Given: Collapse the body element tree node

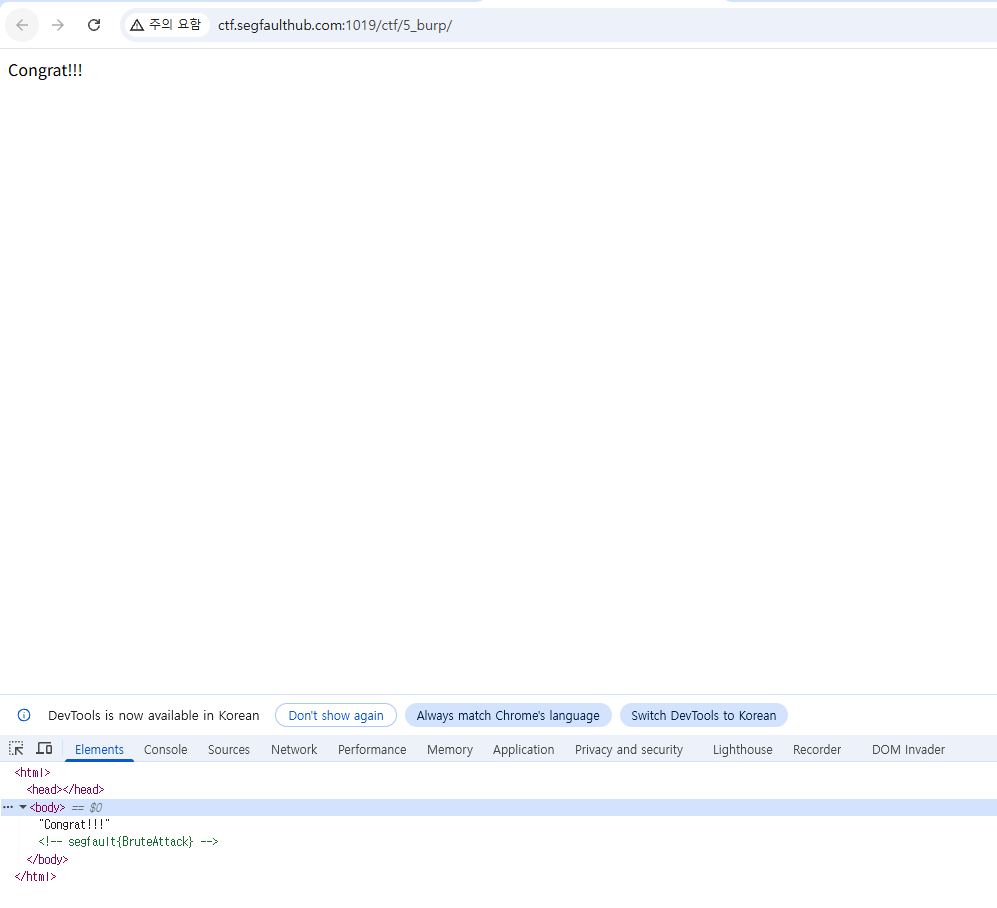Looking at the screenshot, I should point(23,807).
